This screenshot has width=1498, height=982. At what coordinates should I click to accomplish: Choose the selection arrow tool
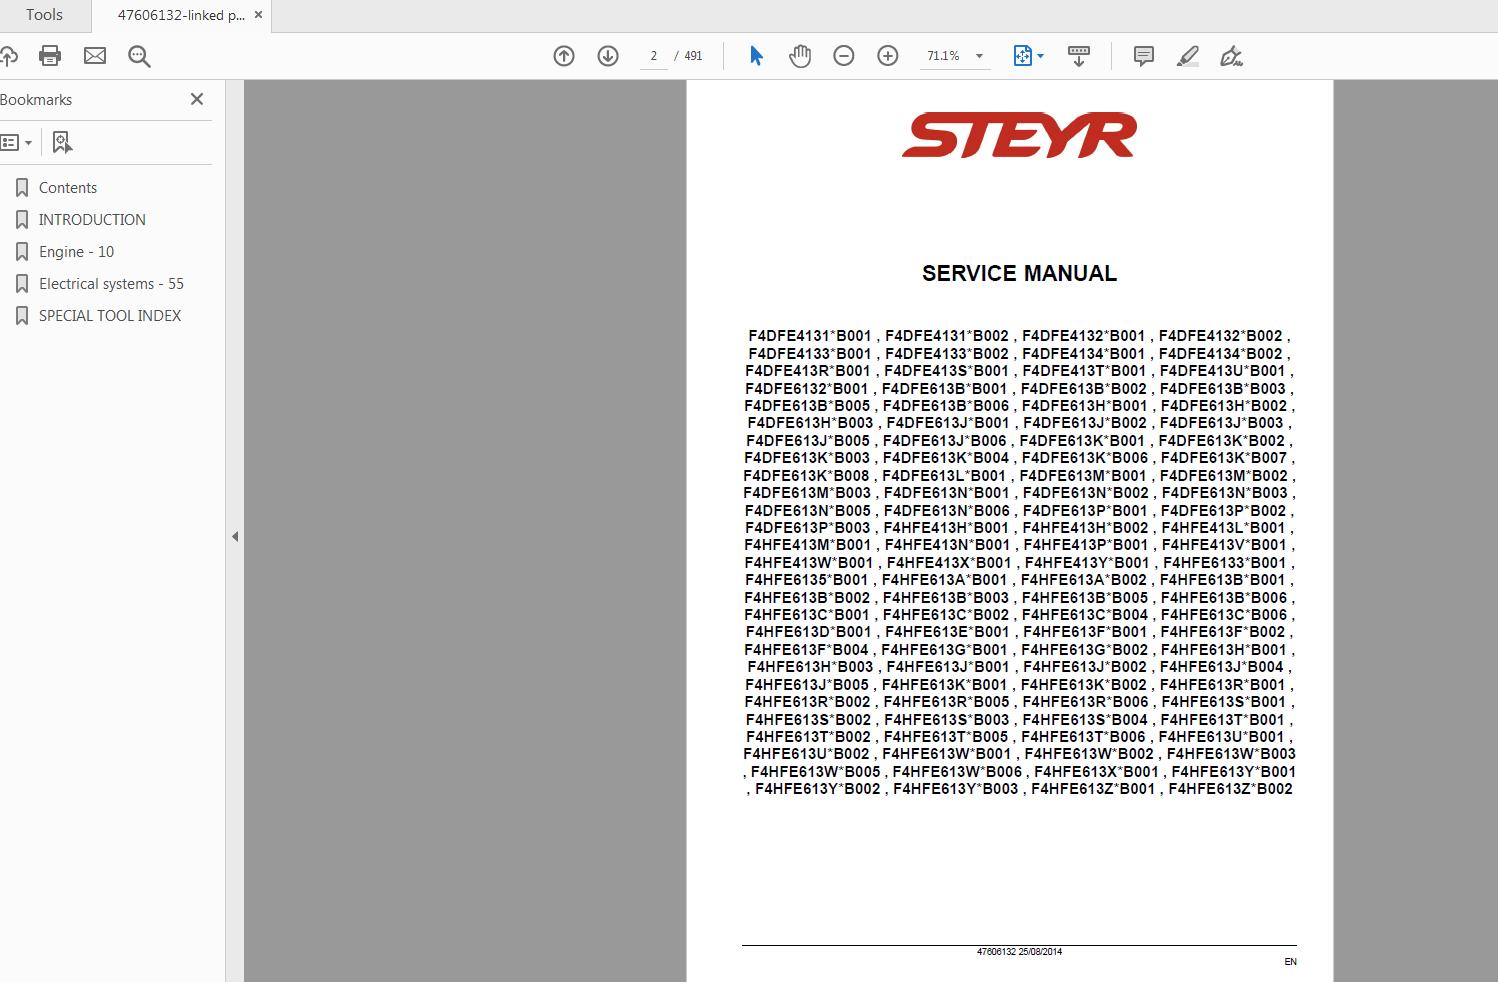click(756, 56)
